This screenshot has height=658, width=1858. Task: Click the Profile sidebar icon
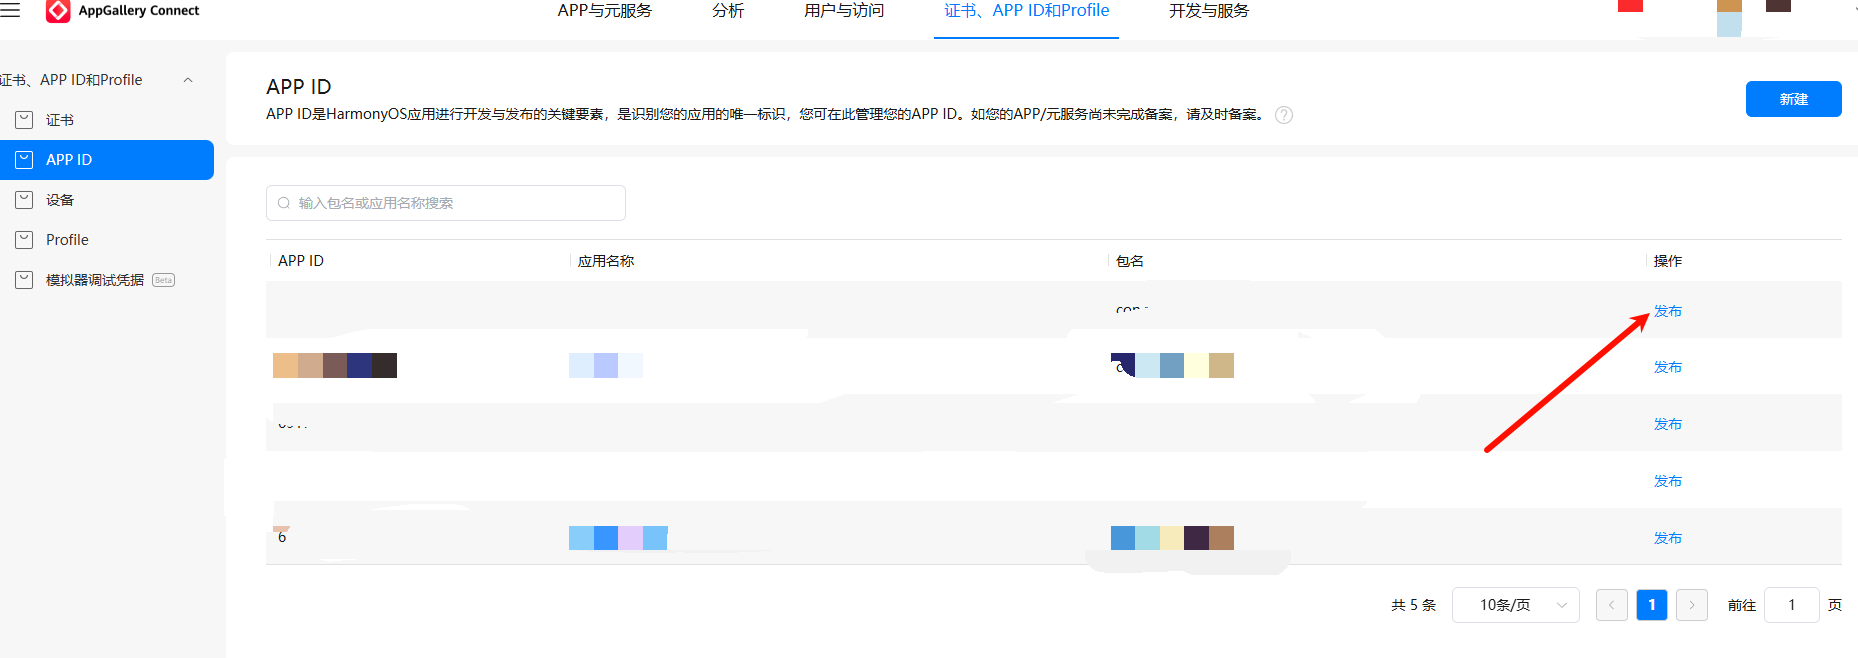point(25,240)
